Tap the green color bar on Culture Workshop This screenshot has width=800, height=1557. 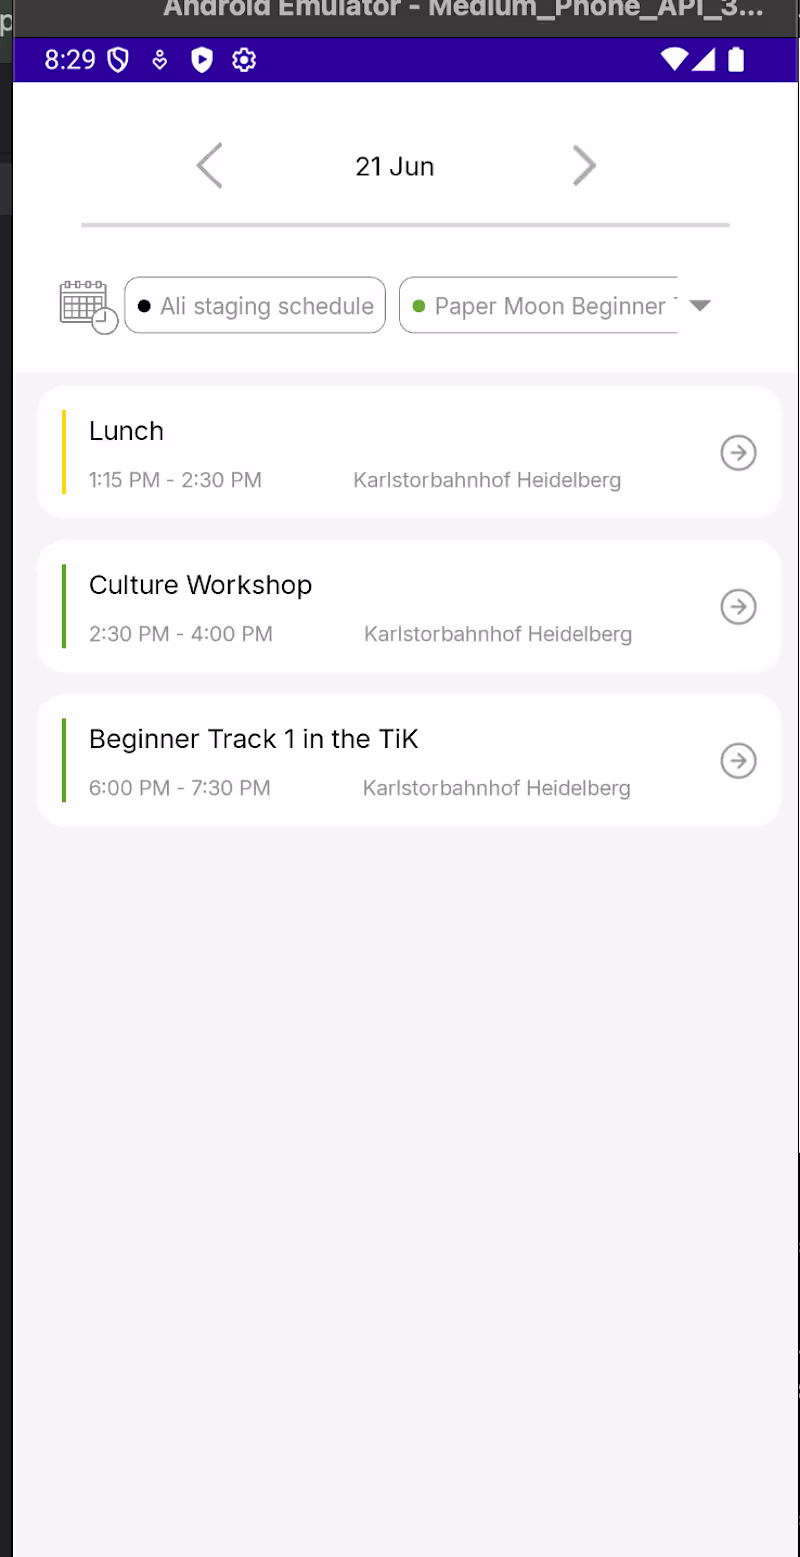coord(64,606)
